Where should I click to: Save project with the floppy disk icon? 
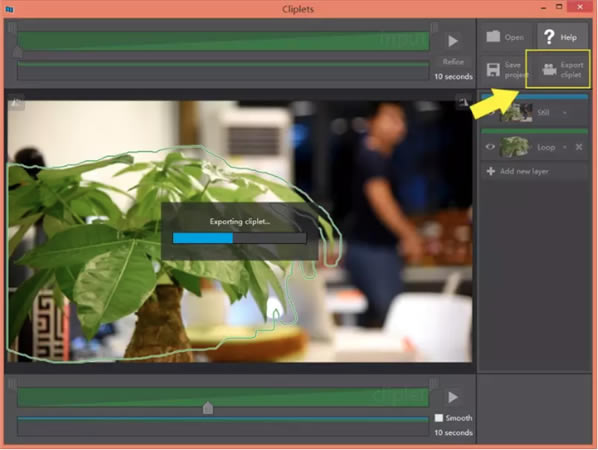(x=493, y=70)
